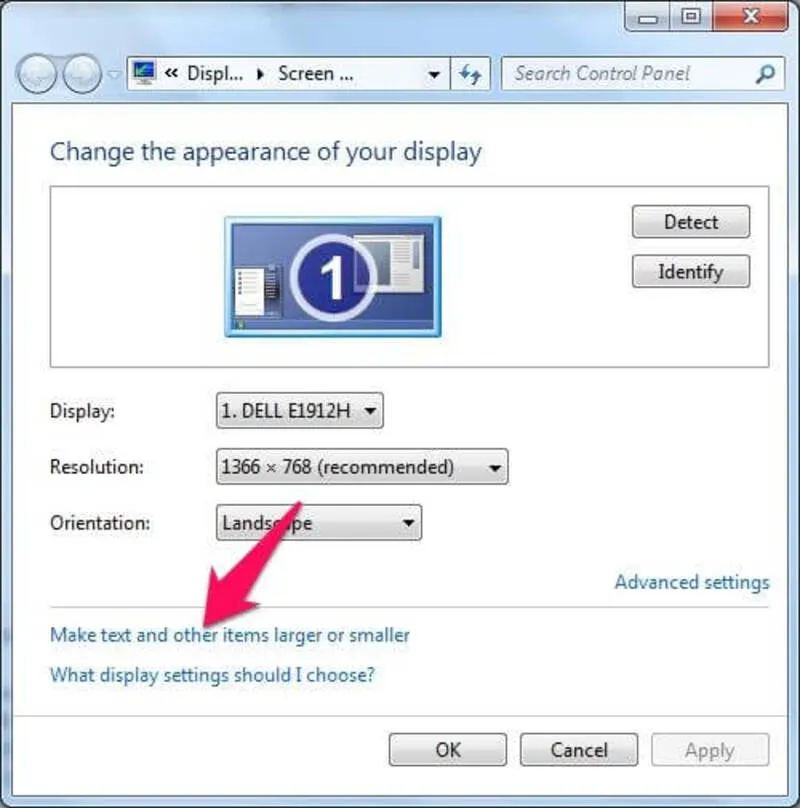
Task: Open the Display dropdown showing DELL E1912H
Action: tap(299, 410)
